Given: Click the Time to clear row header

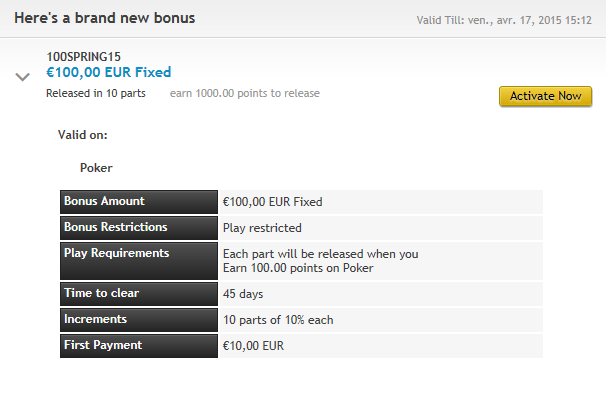Looking at the screenshot, I should coord(138,294).
